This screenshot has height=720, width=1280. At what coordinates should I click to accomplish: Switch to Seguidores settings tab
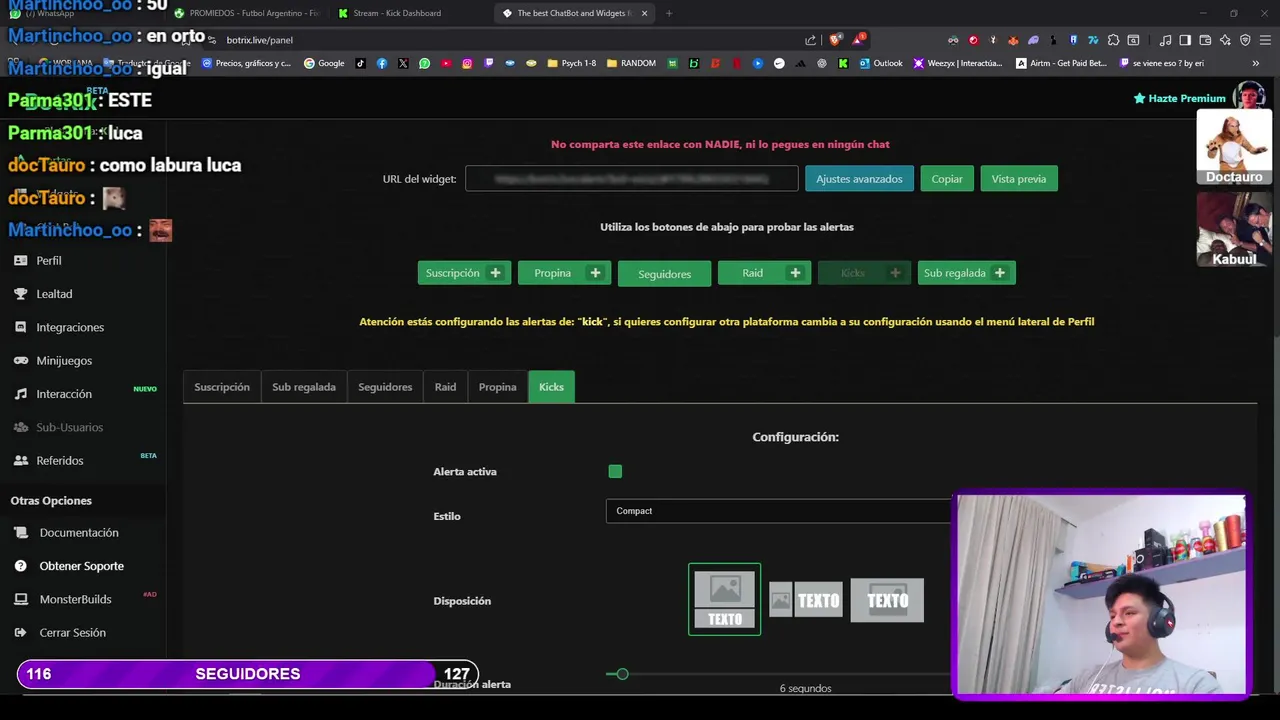[x=385, y=387]
